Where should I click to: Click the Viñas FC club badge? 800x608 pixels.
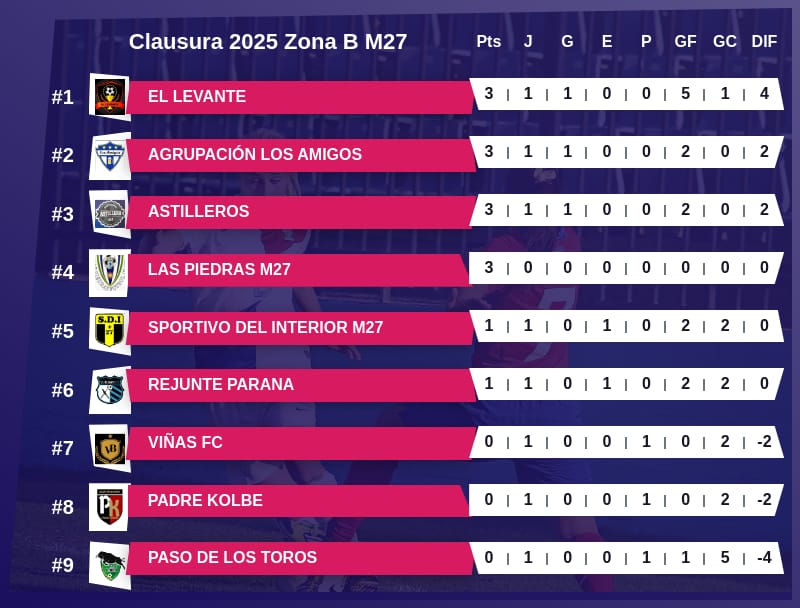pos(109,446)
